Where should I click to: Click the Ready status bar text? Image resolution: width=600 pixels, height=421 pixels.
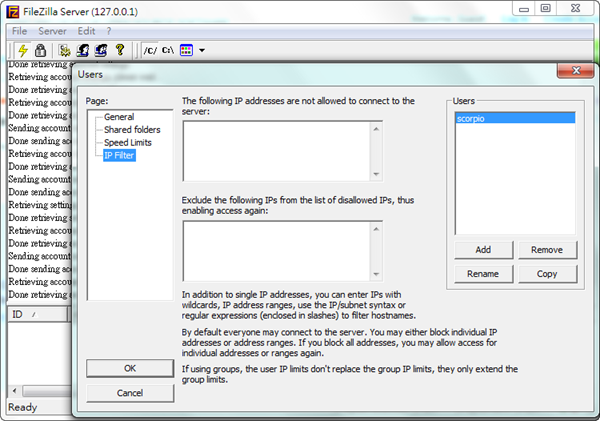point(23,407)
